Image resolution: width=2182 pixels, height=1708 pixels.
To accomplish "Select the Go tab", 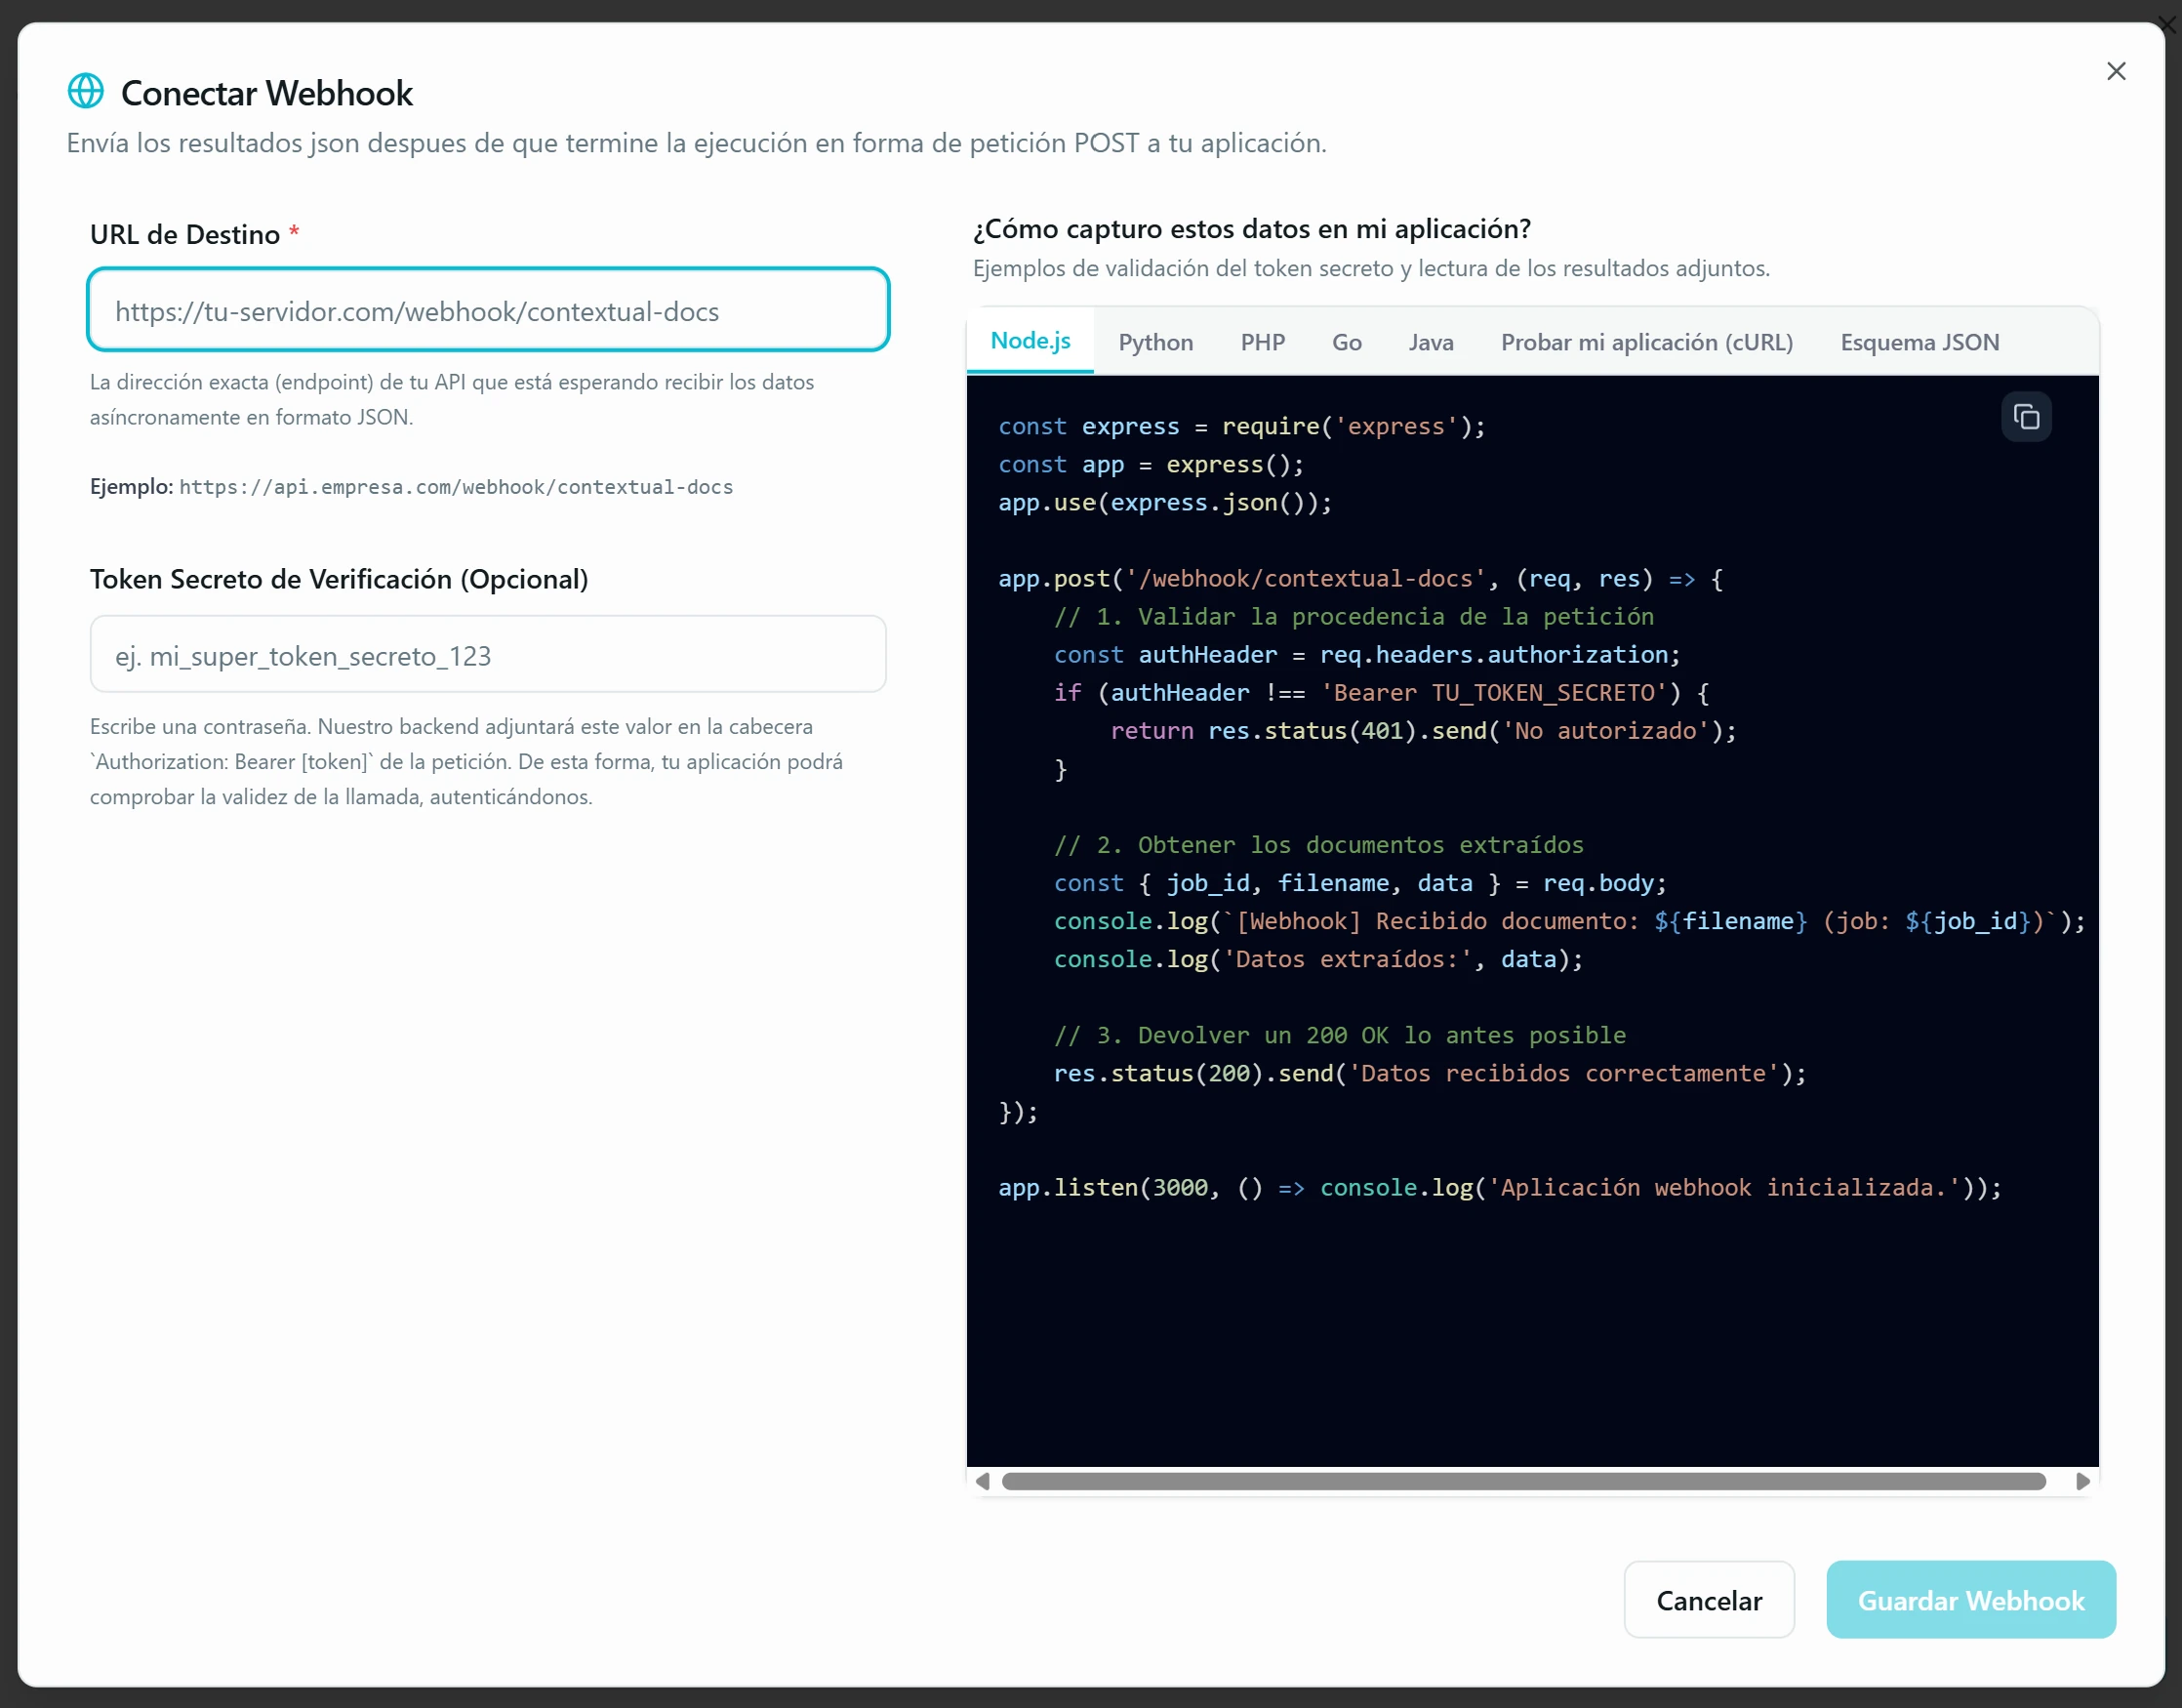I will point(1347,342).
